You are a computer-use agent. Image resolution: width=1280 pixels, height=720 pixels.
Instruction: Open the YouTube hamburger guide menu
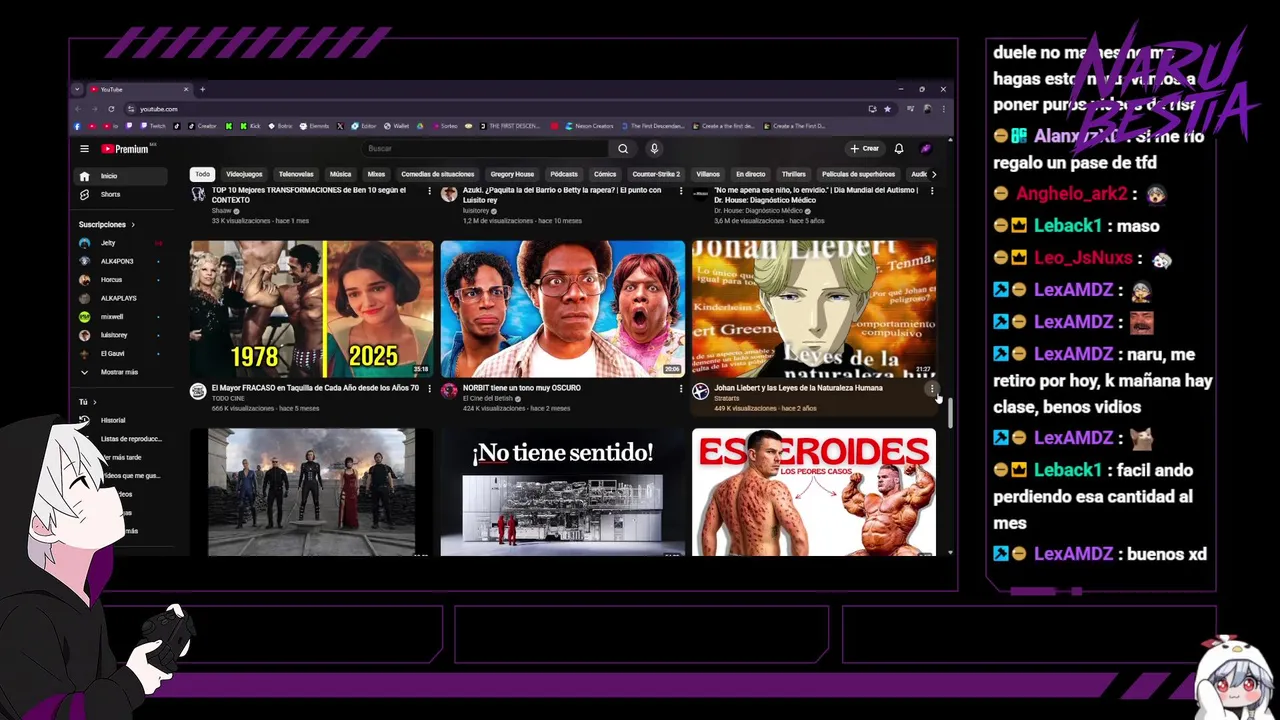[x=84, y=149]
